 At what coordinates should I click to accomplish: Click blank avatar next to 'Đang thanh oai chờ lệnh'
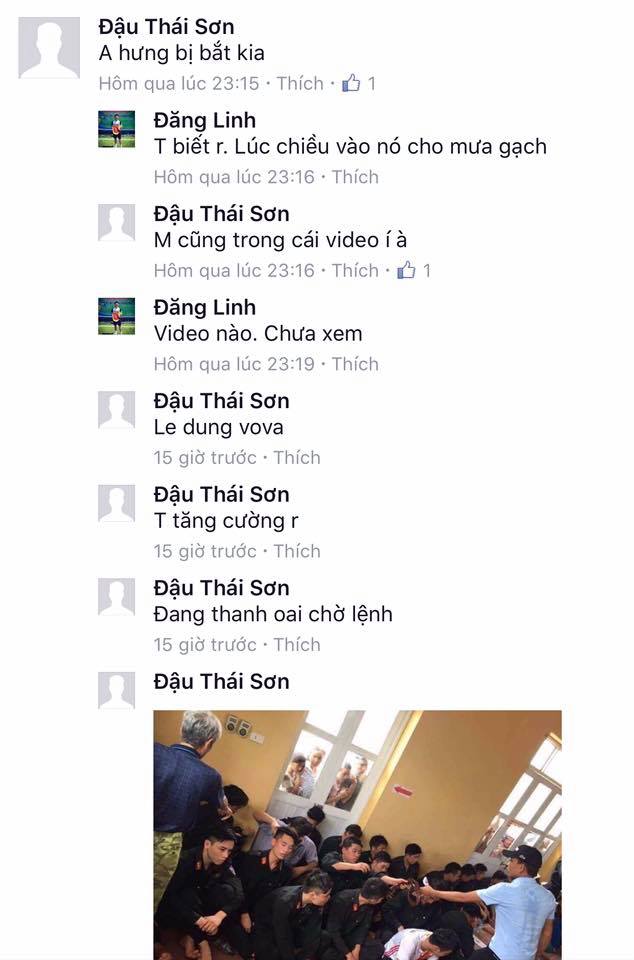point(116,597)
